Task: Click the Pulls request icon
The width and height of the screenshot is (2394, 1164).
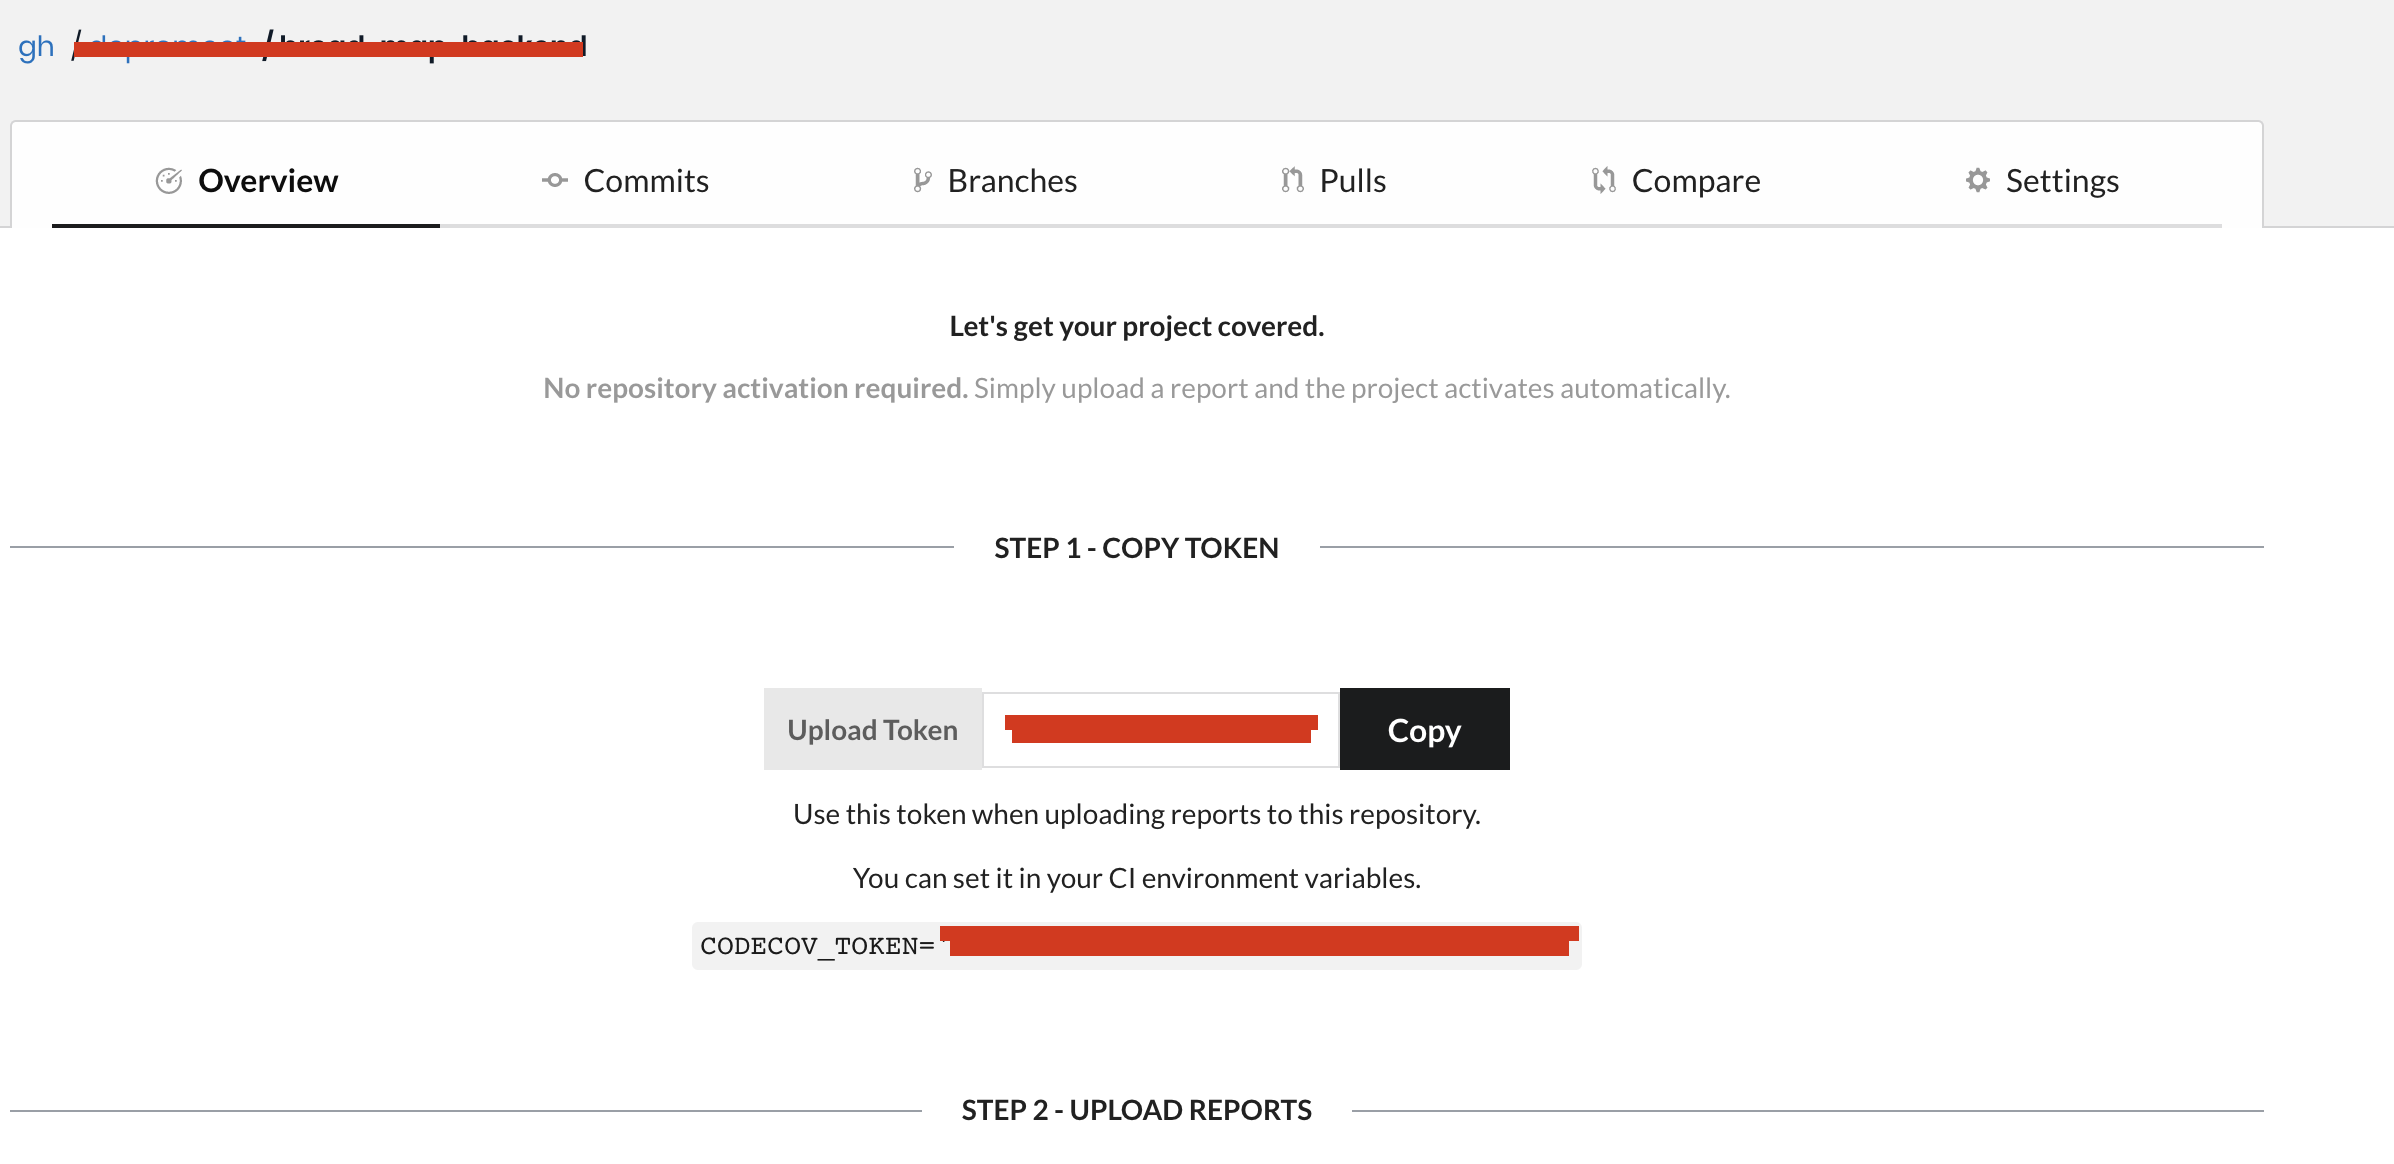Action: tap(1292, 181)
